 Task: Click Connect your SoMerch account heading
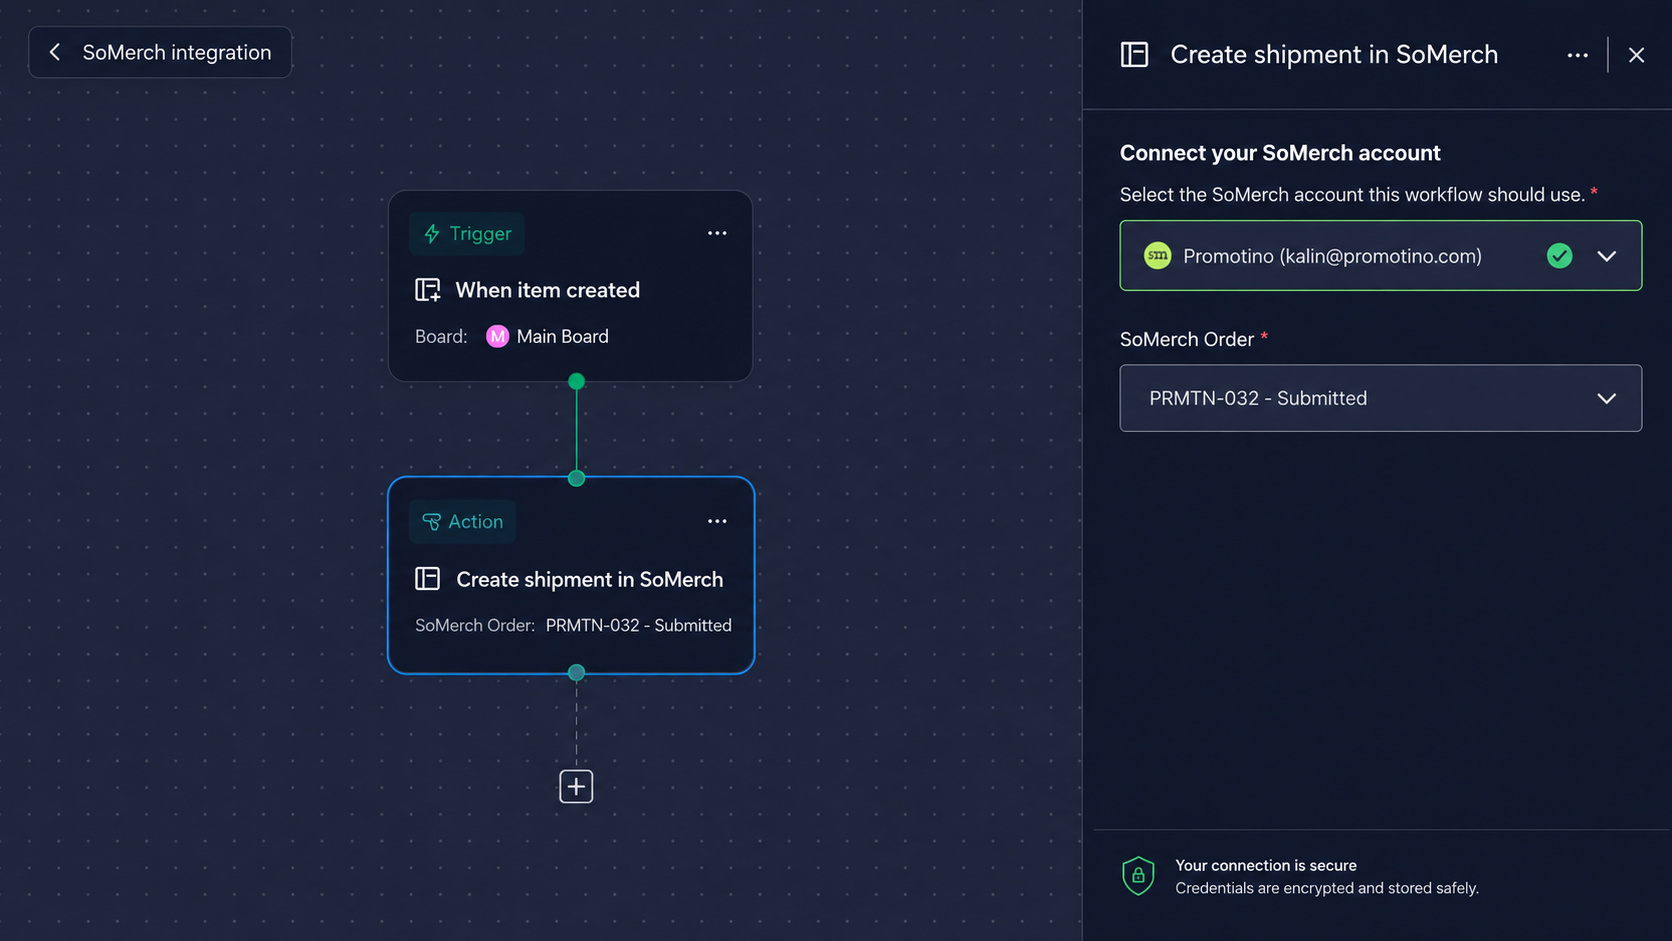point(1280,153)
